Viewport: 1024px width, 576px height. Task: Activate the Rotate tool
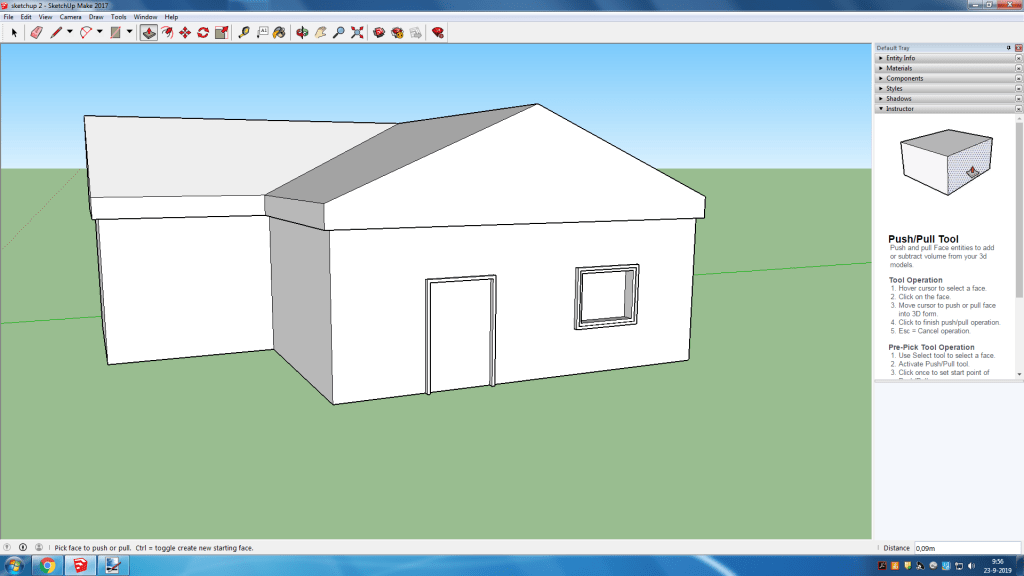(203, 32)
